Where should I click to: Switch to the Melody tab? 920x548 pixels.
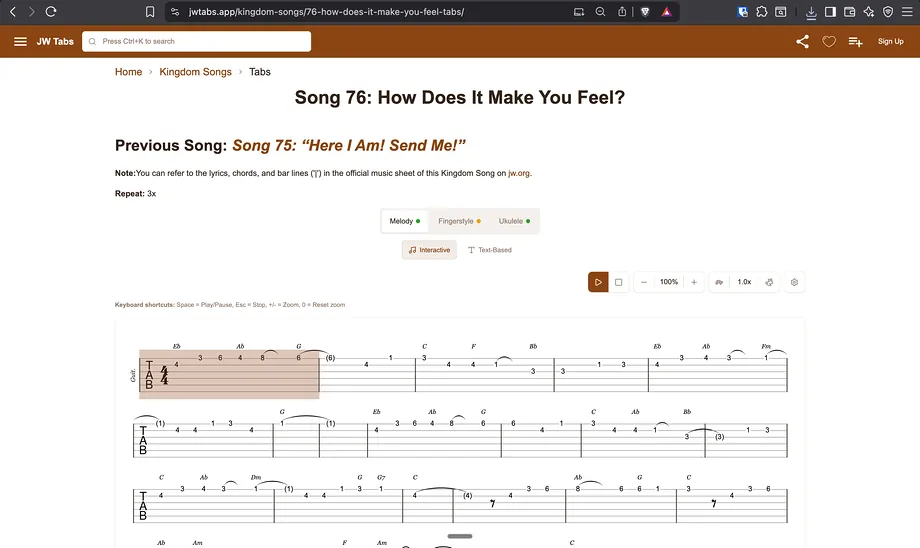click(x=405, y=221)
